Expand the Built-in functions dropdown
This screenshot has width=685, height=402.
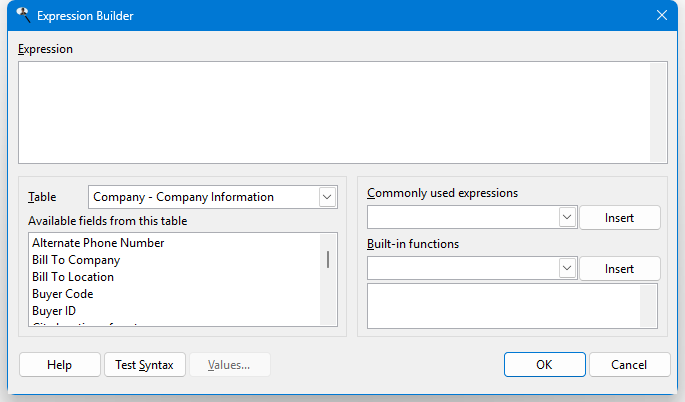566,268
